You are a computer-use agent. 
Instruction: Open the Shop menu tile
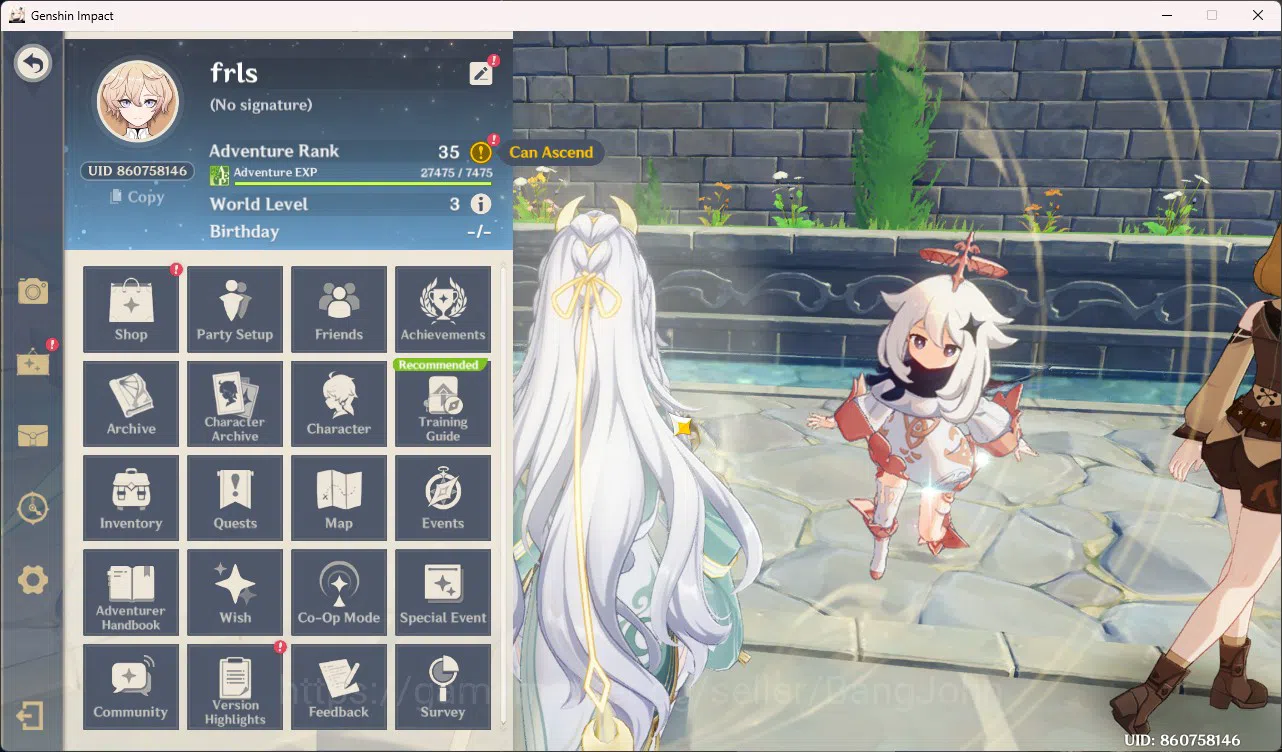pyautogui.click(x=131, y=309)
